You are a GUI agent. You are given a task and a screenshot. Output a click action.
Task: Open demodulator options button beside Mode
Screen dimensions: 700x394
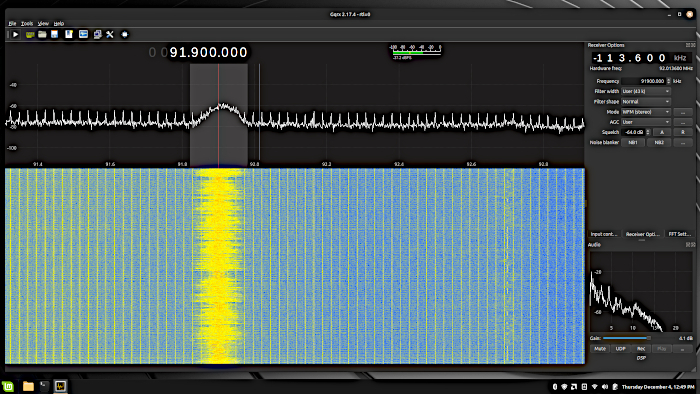[683, 112]
